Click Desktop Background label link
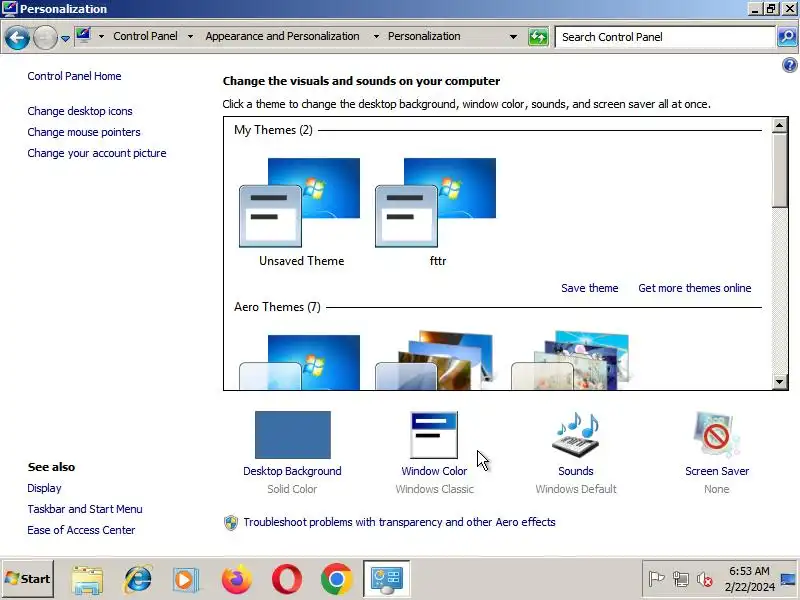 (292, 471)
